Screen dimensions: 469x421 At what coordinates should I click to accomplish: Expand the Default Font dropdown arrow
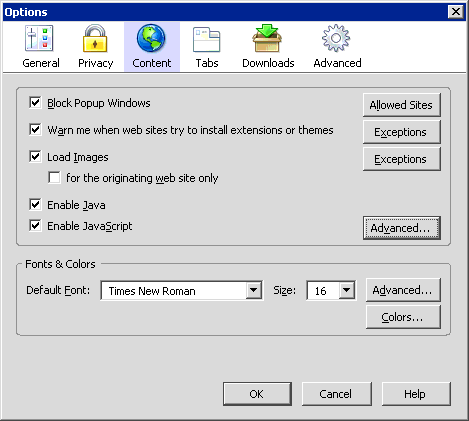pos(254,290)
